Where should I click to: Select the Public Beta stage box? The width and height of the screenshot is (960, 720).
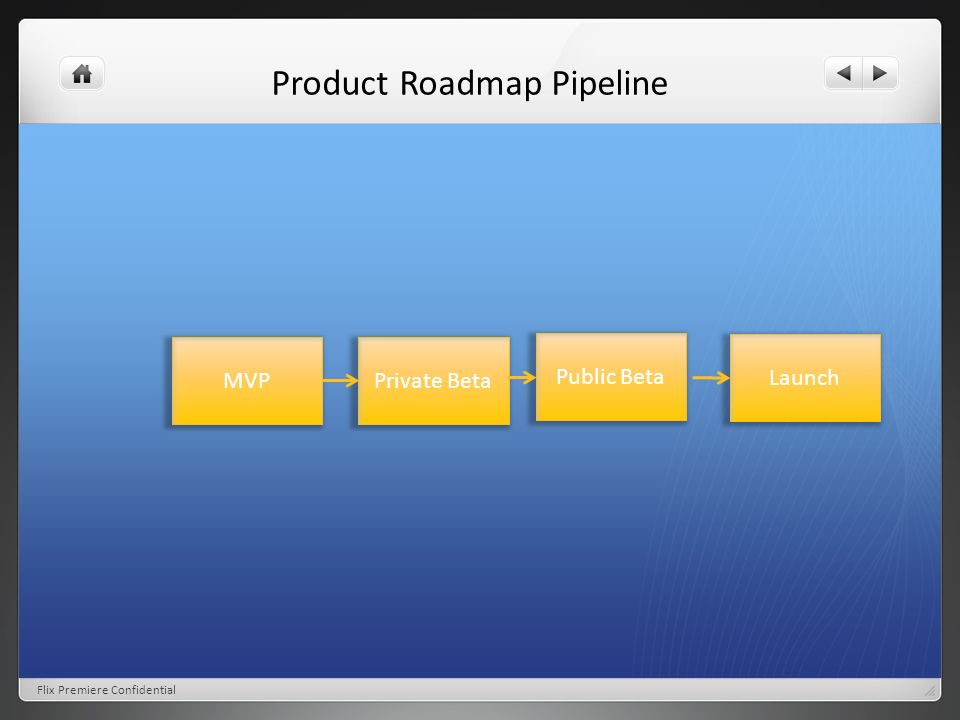point(611,377)
